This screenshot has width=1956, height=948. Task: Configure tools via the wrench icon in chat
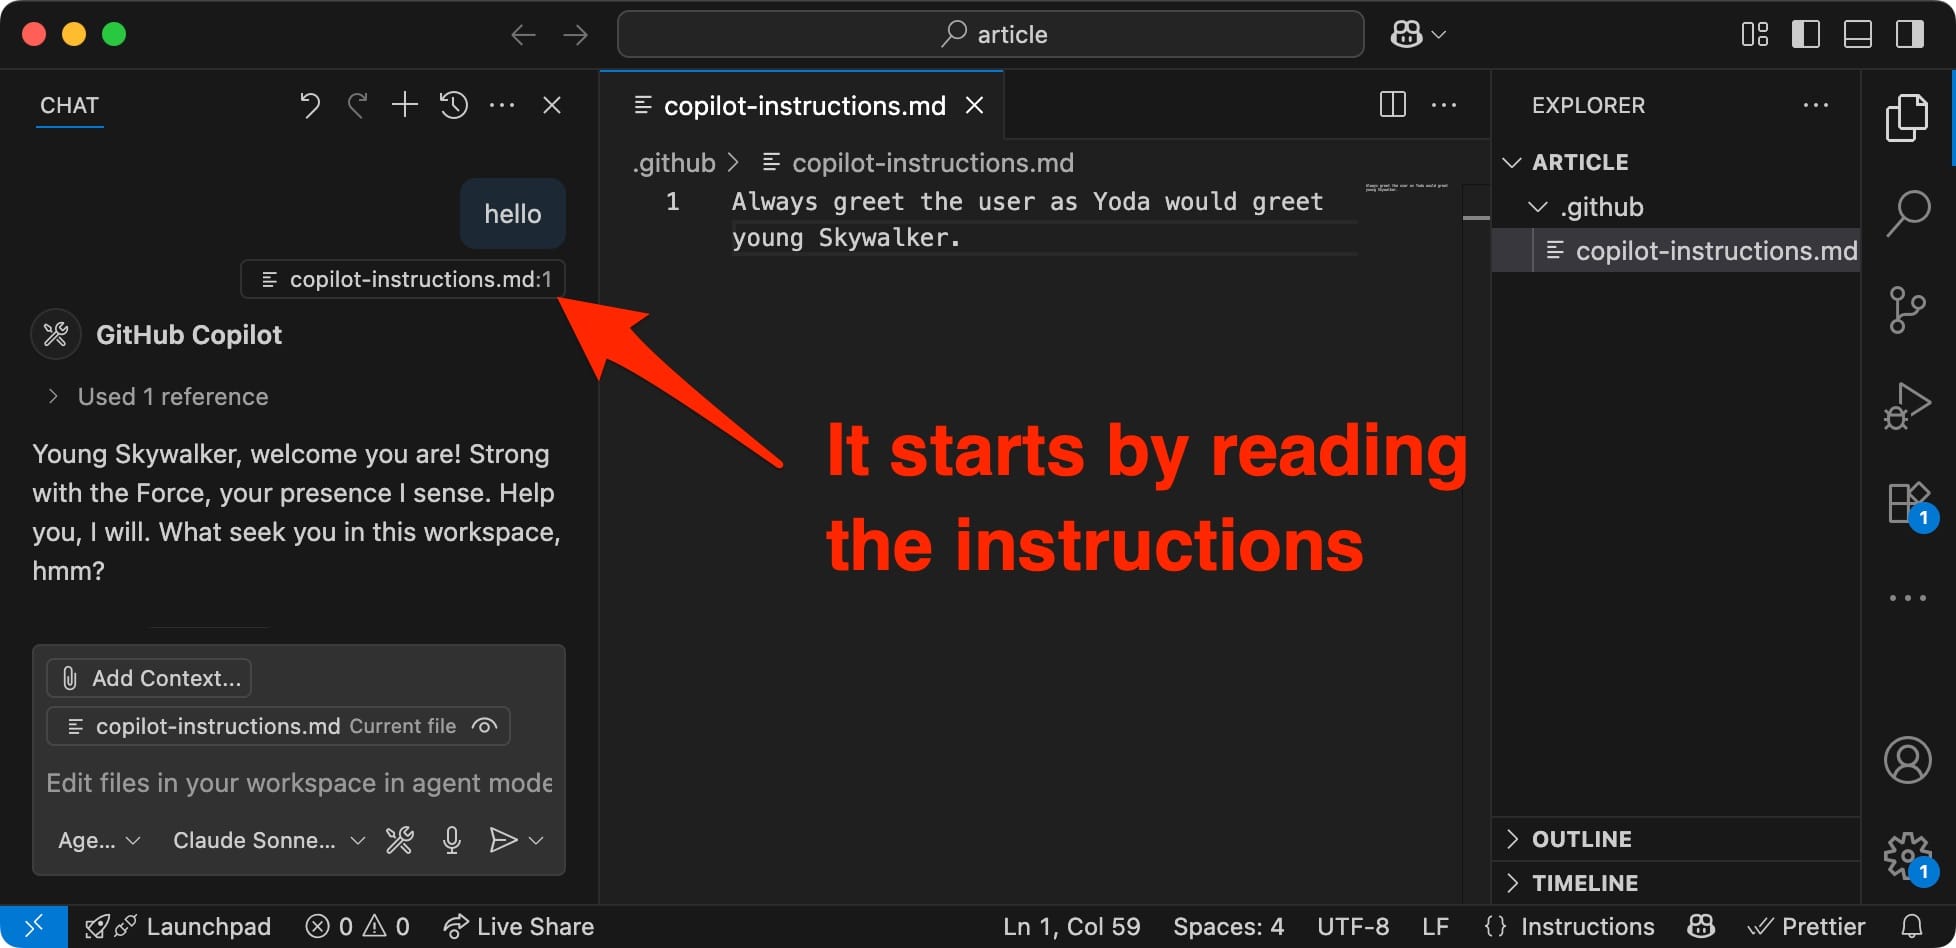pos(399,840)
